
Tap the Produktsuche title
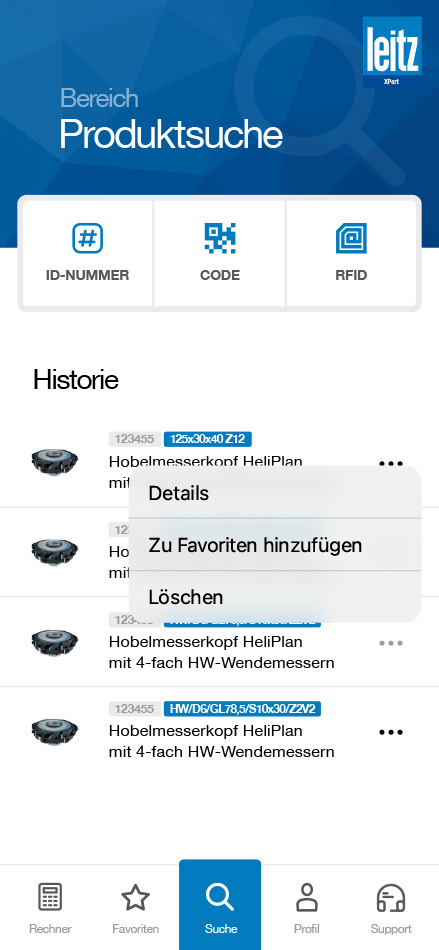pyautogui.click(x=171, y=134)
